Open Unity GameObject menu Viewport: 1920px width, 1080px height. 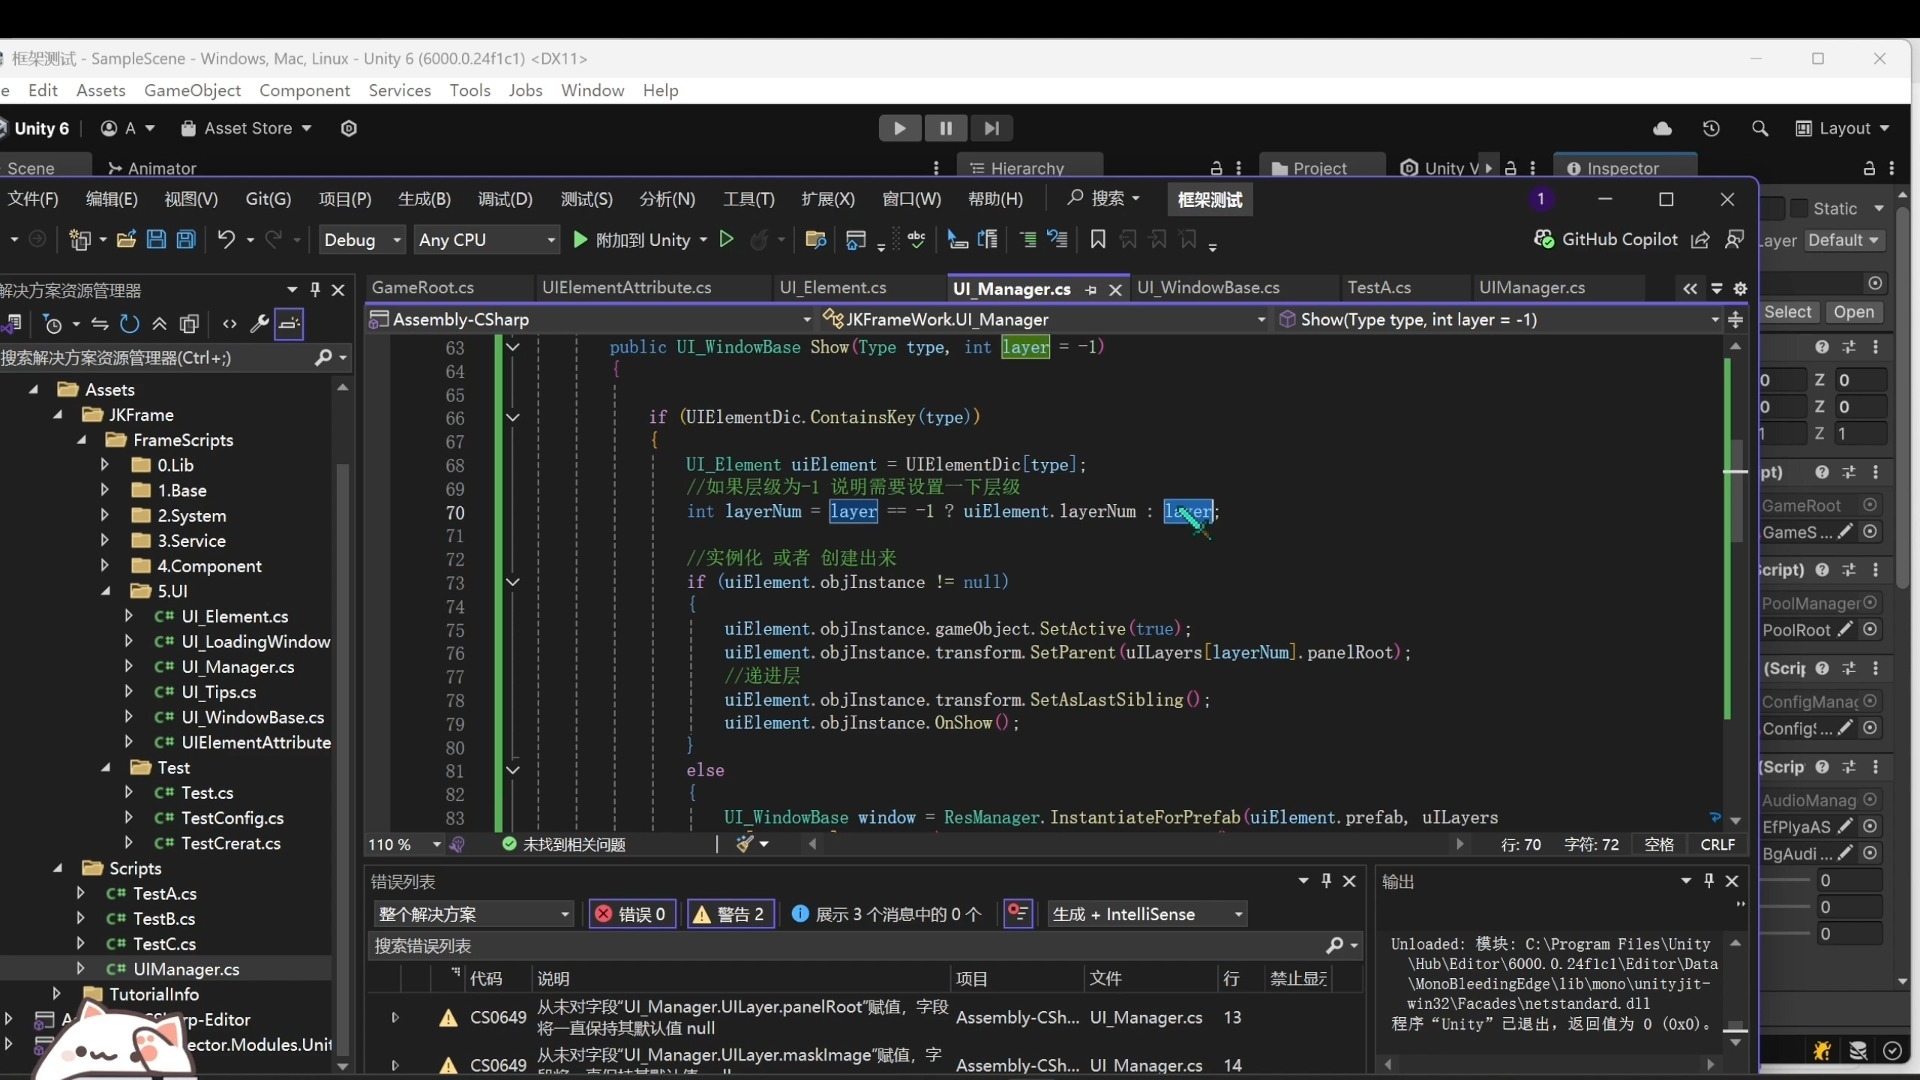coord(192,90)
